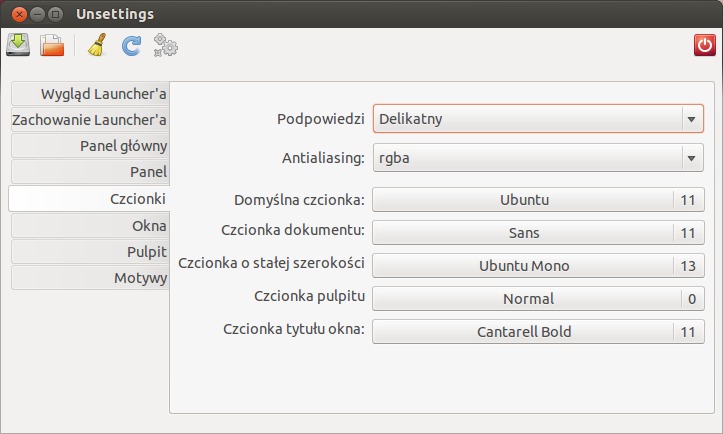723x434 pixels.
Task: Click the blue reload arrow icon
Action: [131, 46]
